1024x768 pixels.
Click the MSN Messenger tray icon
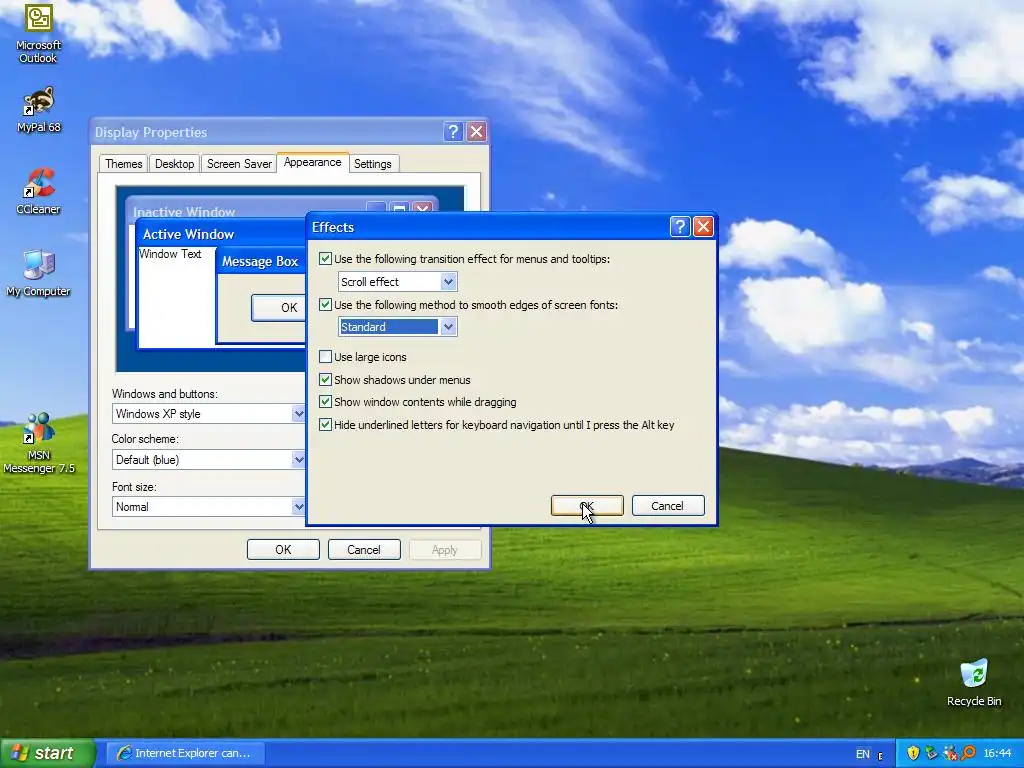pyautogui.click(x=950, y=753)
